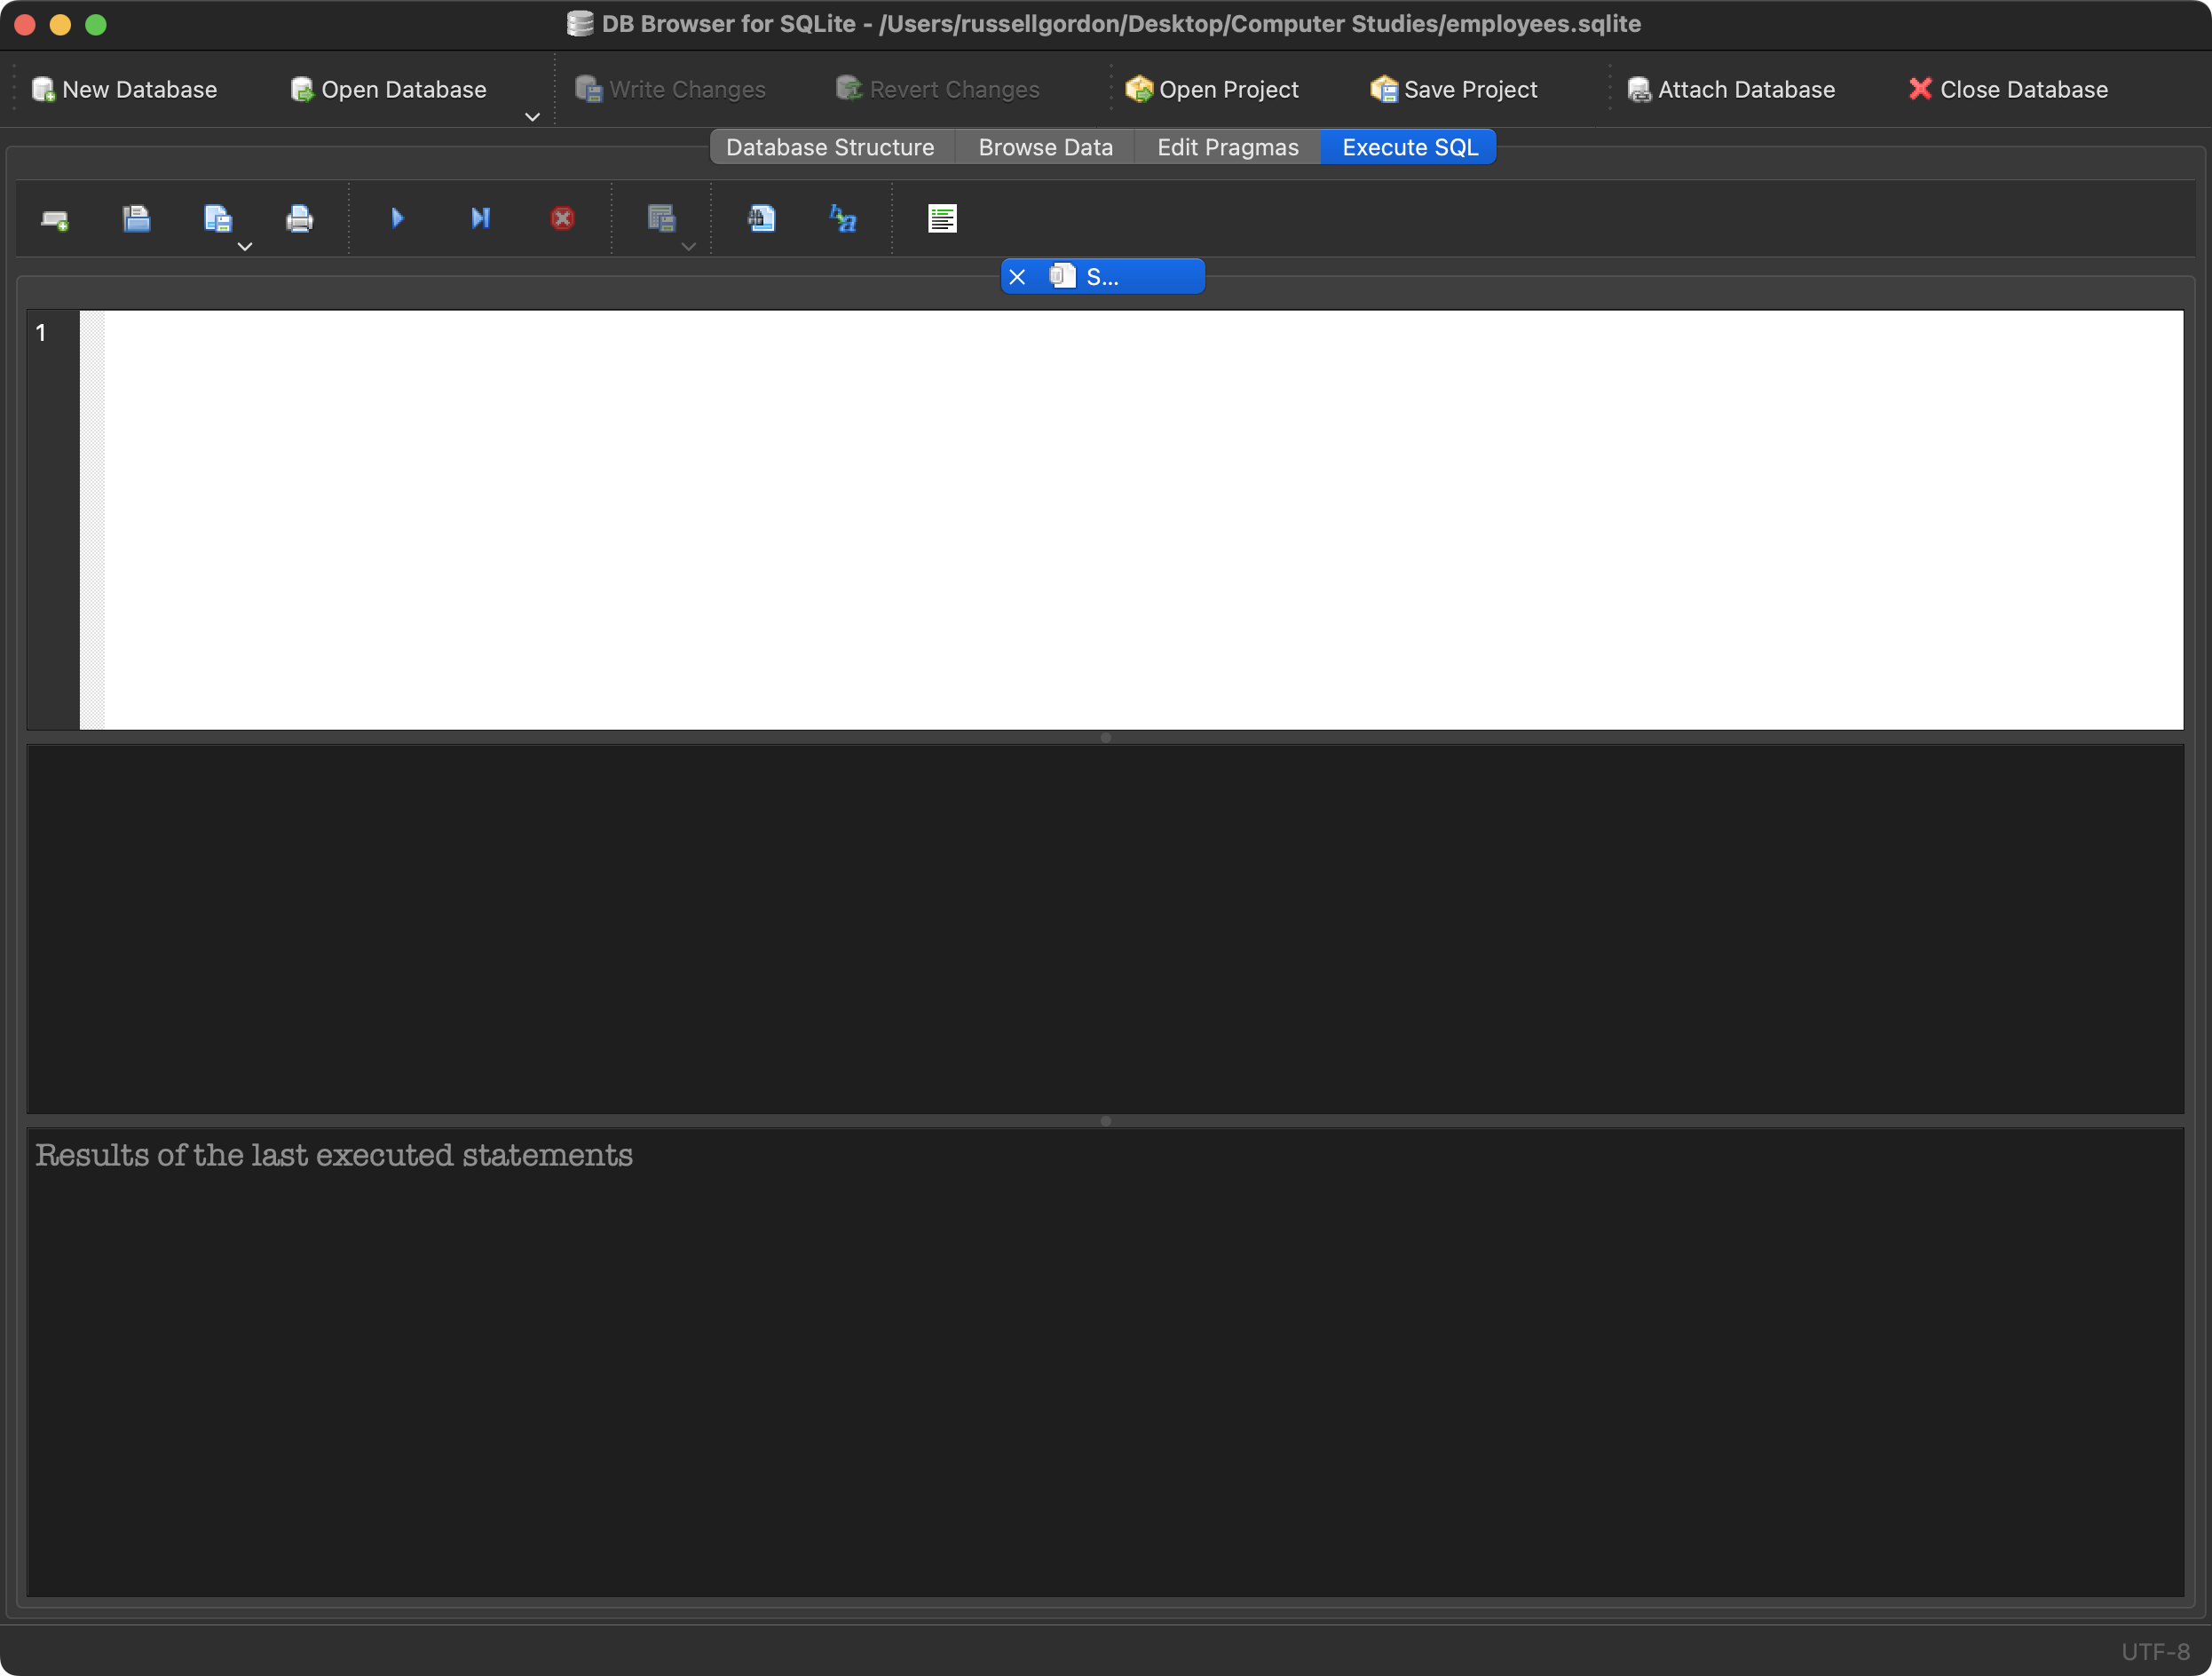Save the current SQL file
Viewport: 2212px width, 1676px height.
[218, 218]
